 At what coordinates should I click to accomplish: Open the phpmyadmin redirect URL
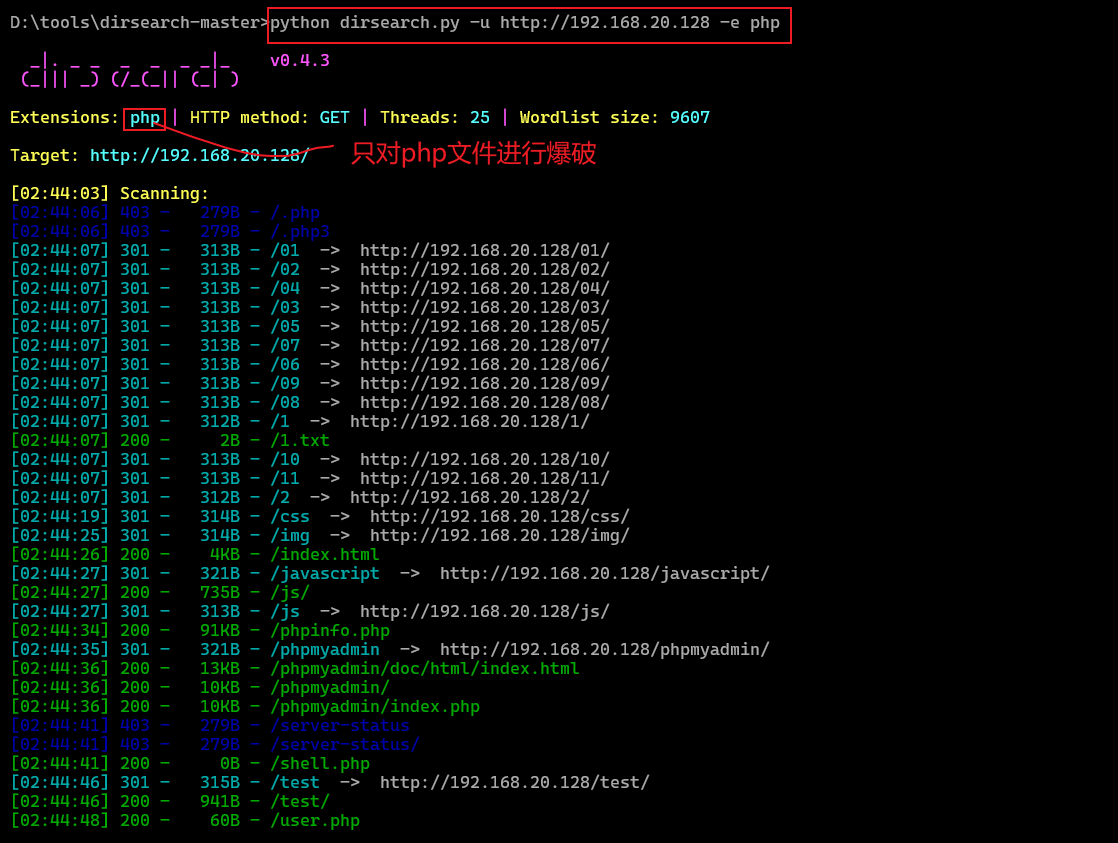pyautogui.click(x=605, y=649)
